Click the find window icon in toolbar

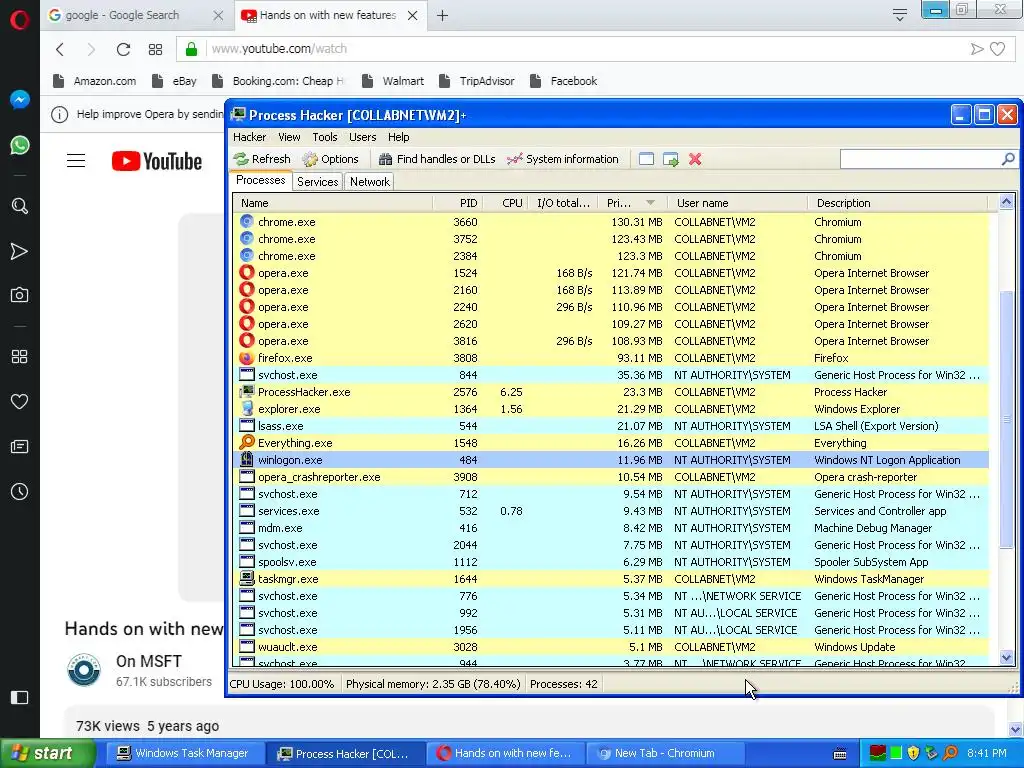pyautogui.click(x=646, y=159)
